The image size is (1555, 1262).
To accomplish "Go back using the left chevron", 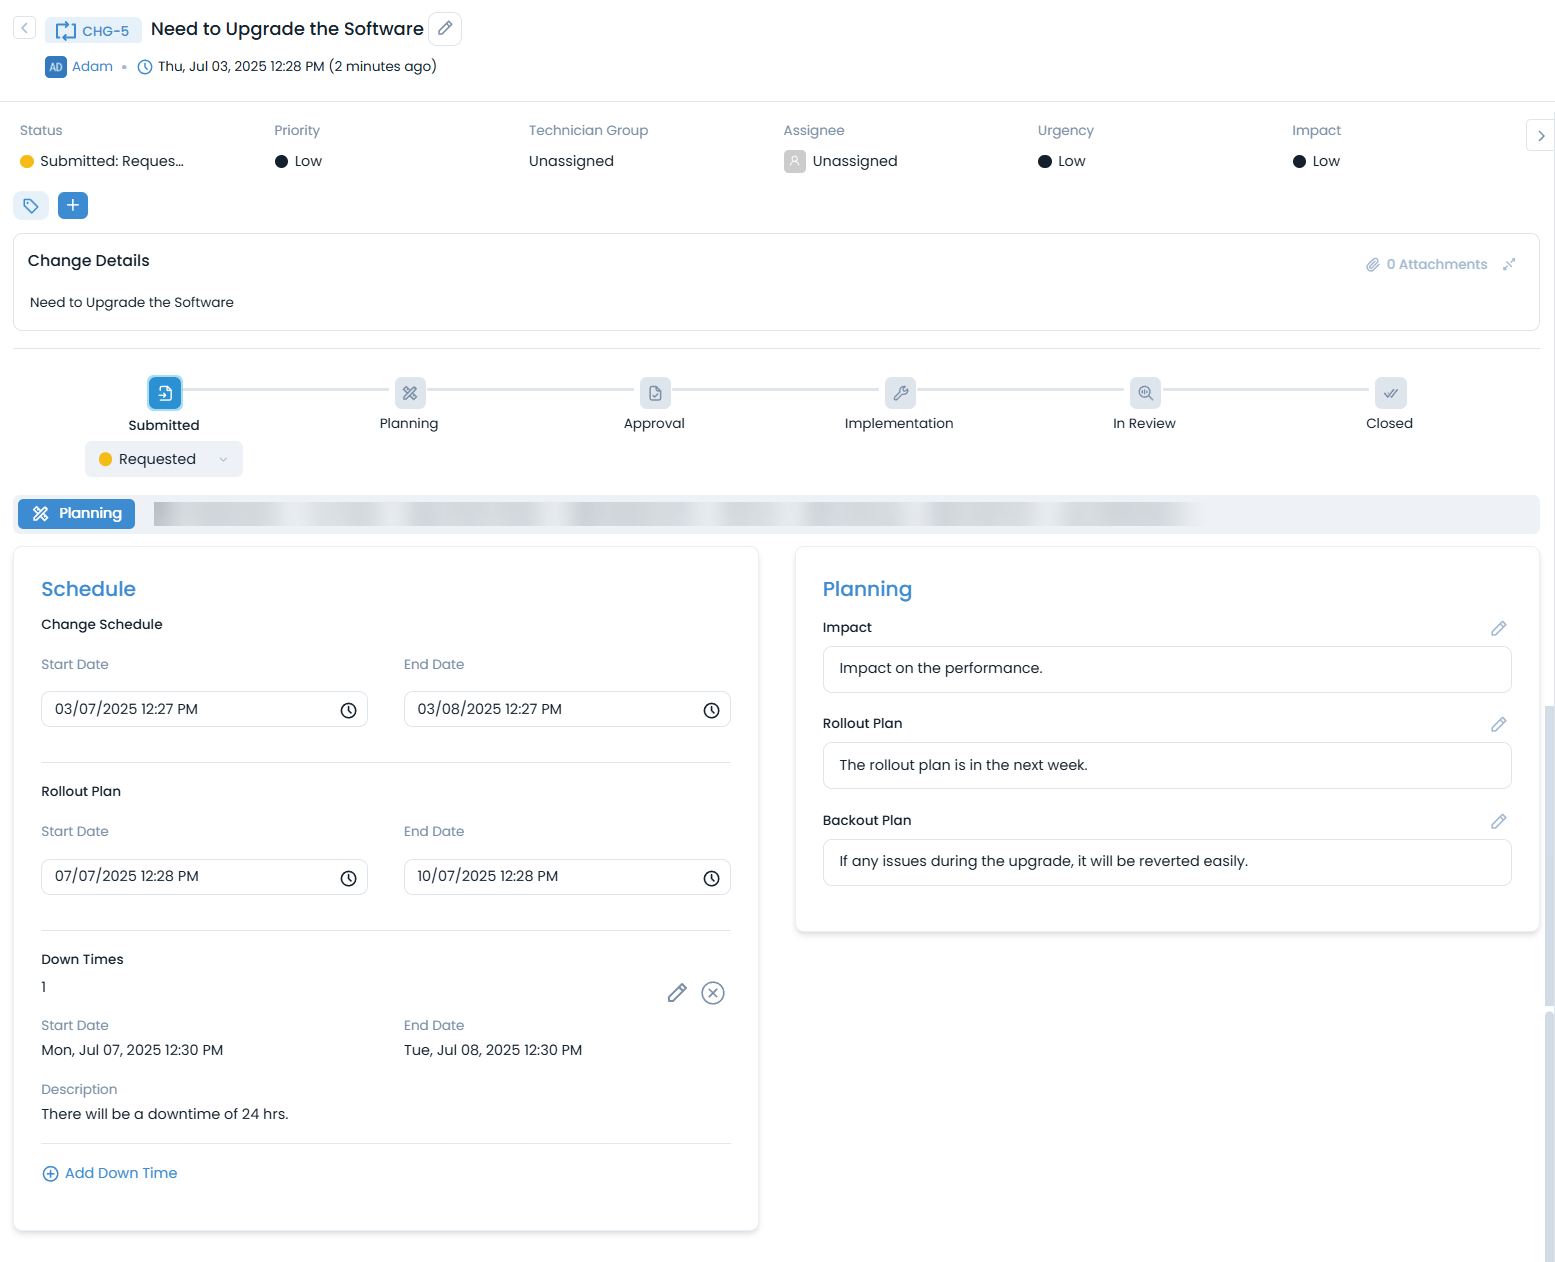I will 25,28.
